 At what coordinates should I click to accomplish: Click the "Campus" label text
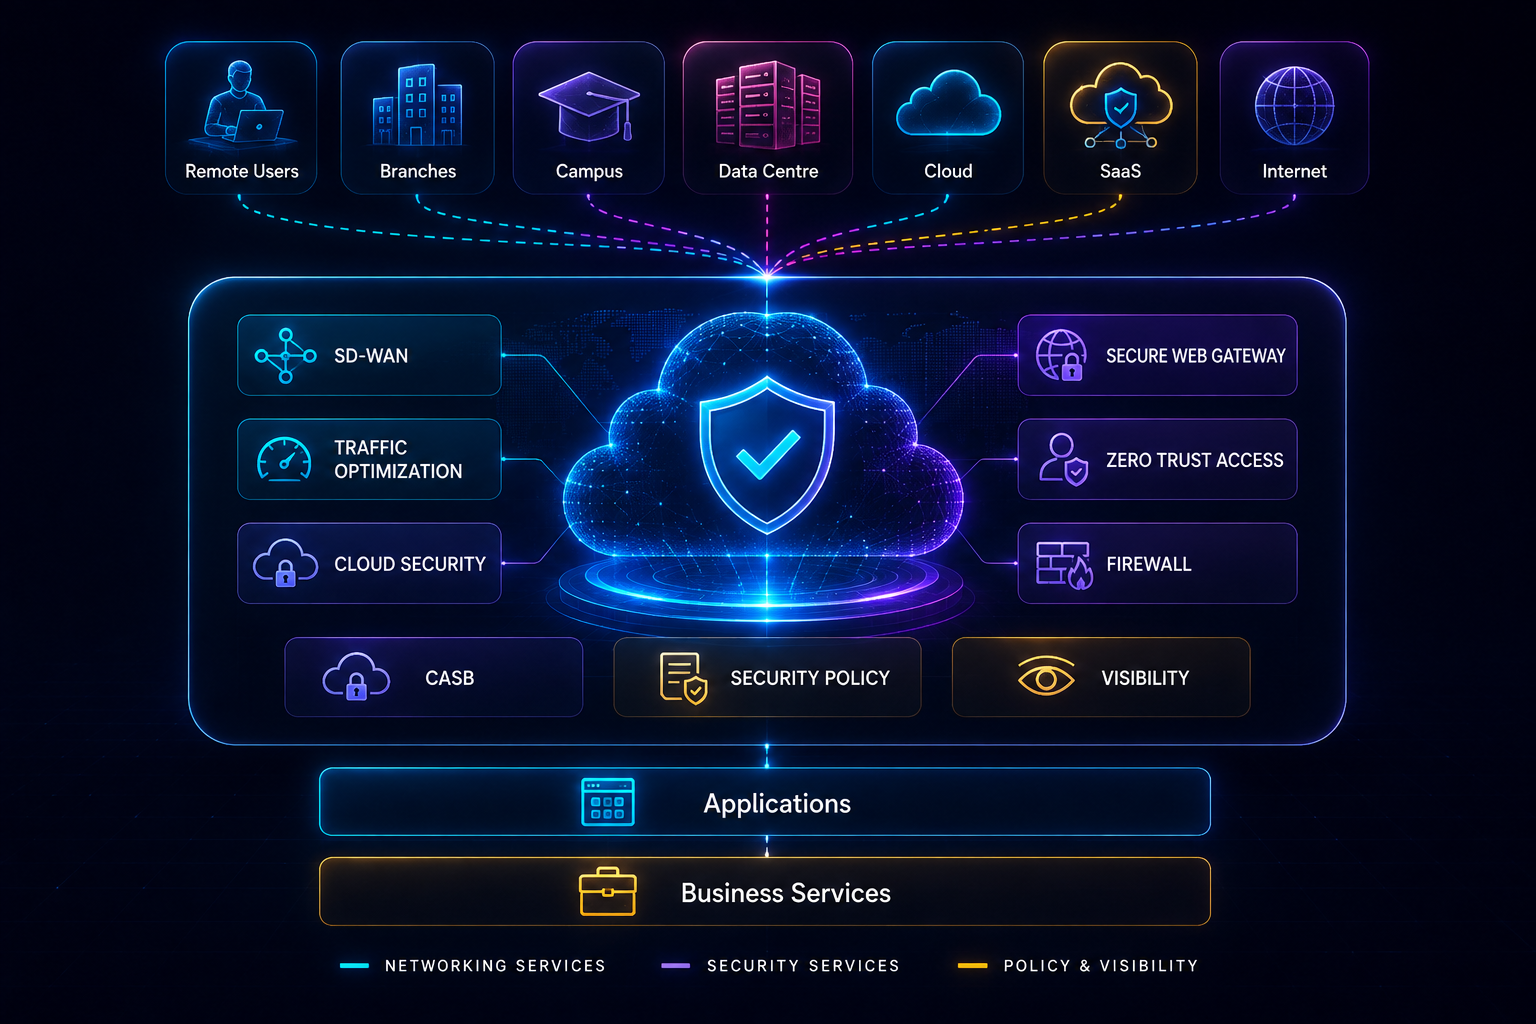[x=589, y=172]
